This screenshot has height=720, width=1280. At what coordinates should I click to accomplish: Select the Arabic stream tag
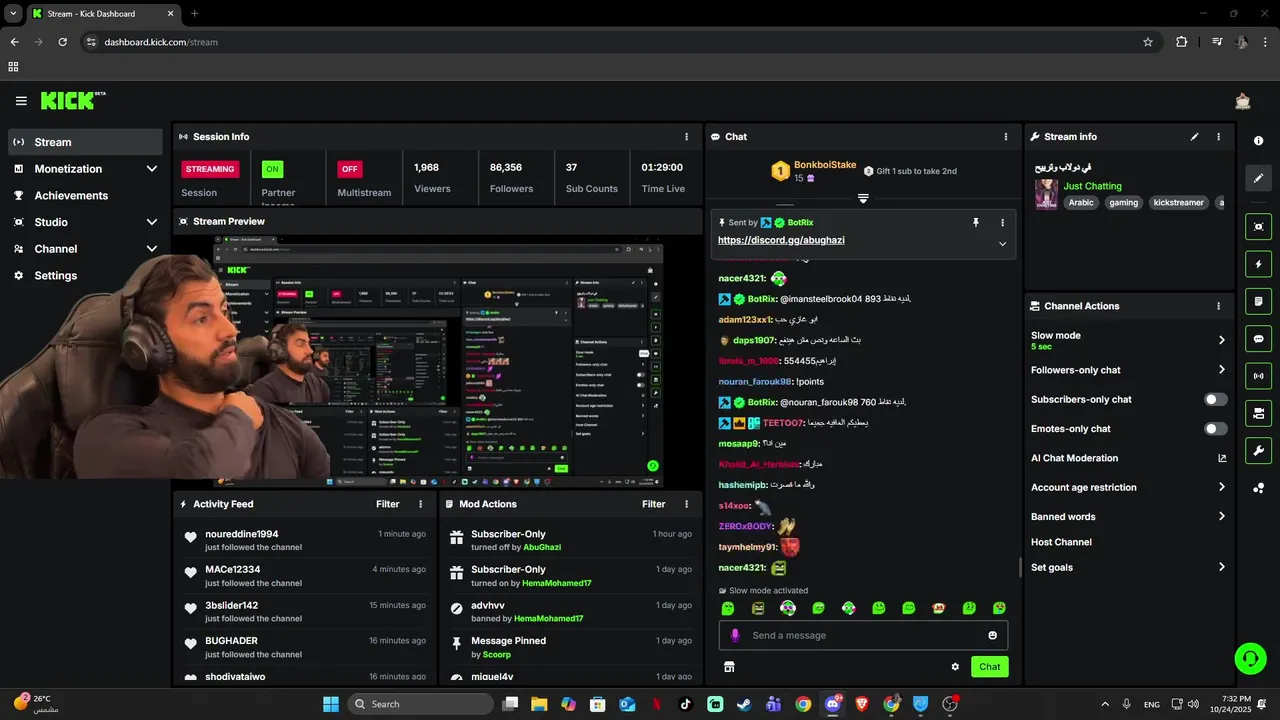tap(1081, 202)
